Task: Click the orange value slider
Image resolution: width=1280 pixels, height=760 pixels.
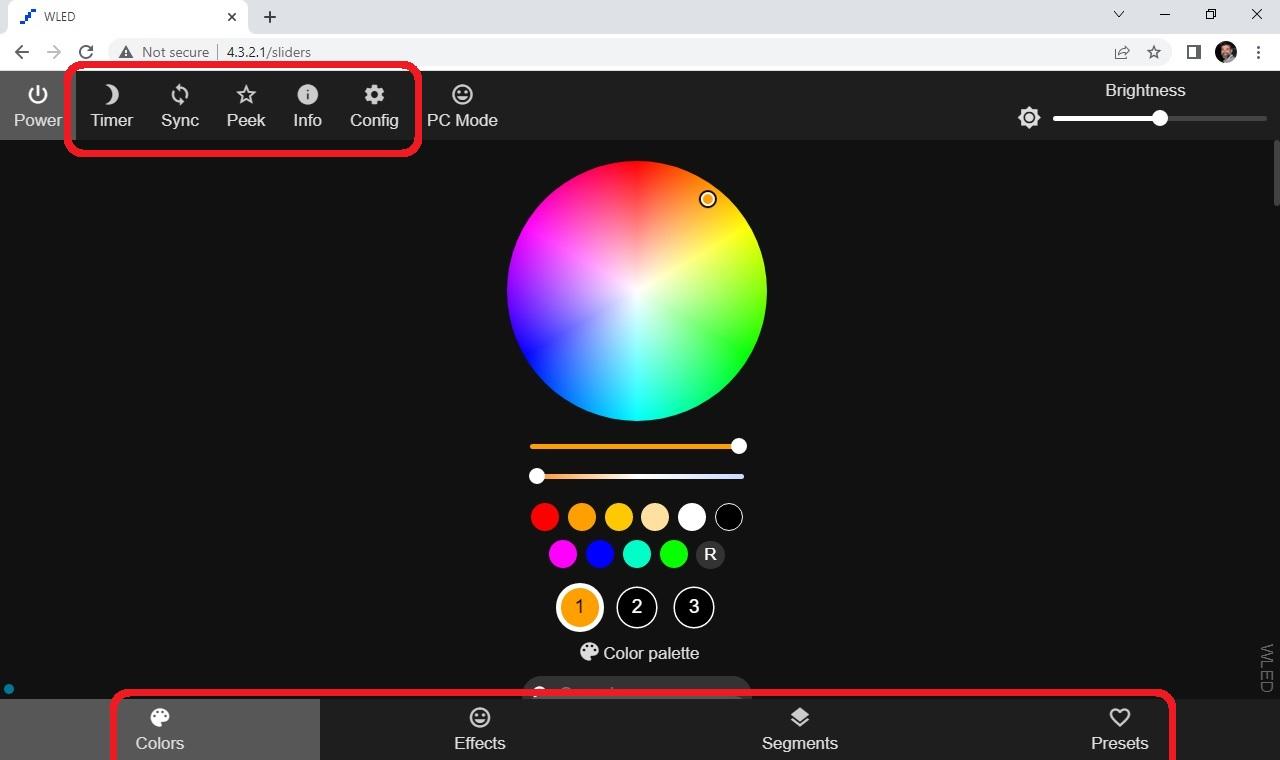Action: 637,446
